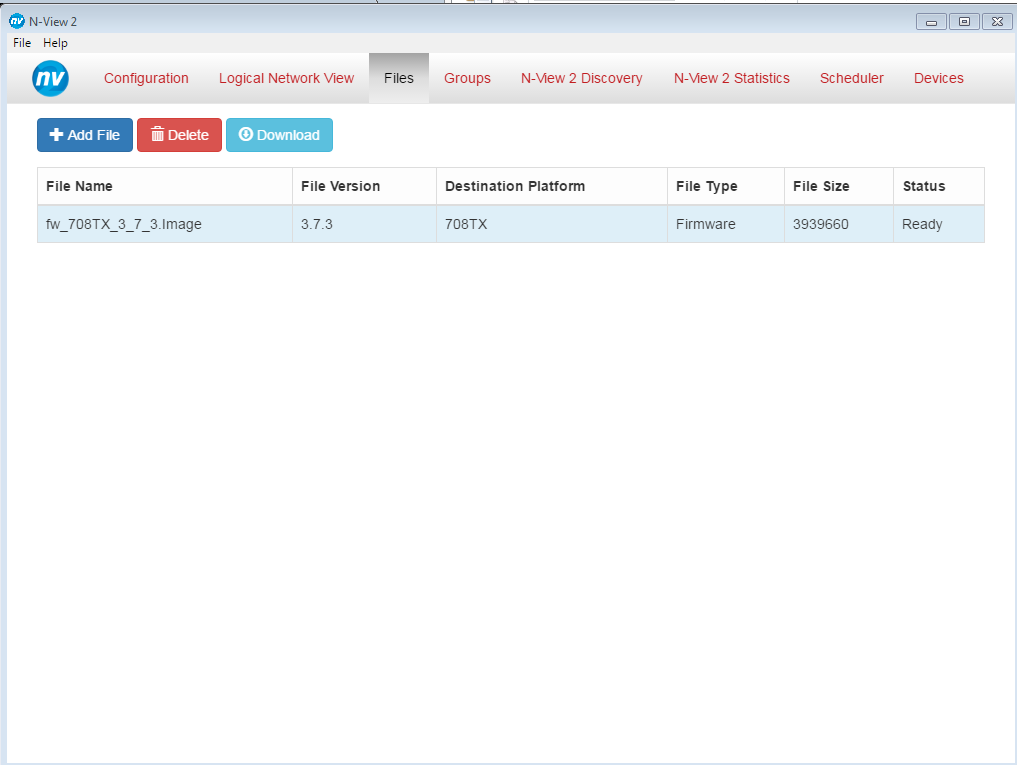Click the N-View 2 title bar icon

click(17, 21)
